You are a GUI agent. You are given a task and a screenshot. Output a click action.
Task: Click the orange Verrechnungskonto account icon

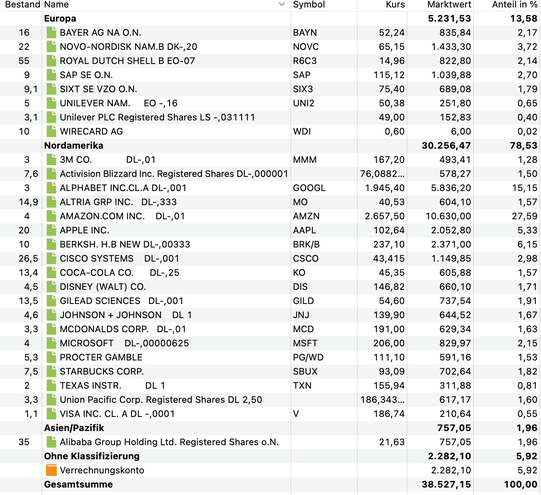[x=51, y=471]
